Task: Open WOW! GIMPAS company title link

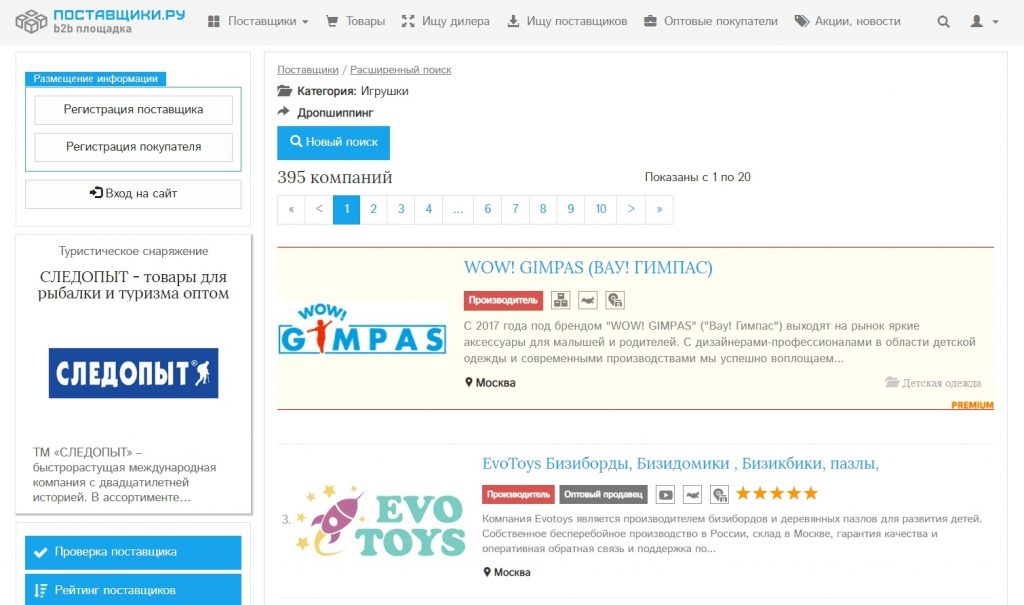Action: tap(588, 268)
